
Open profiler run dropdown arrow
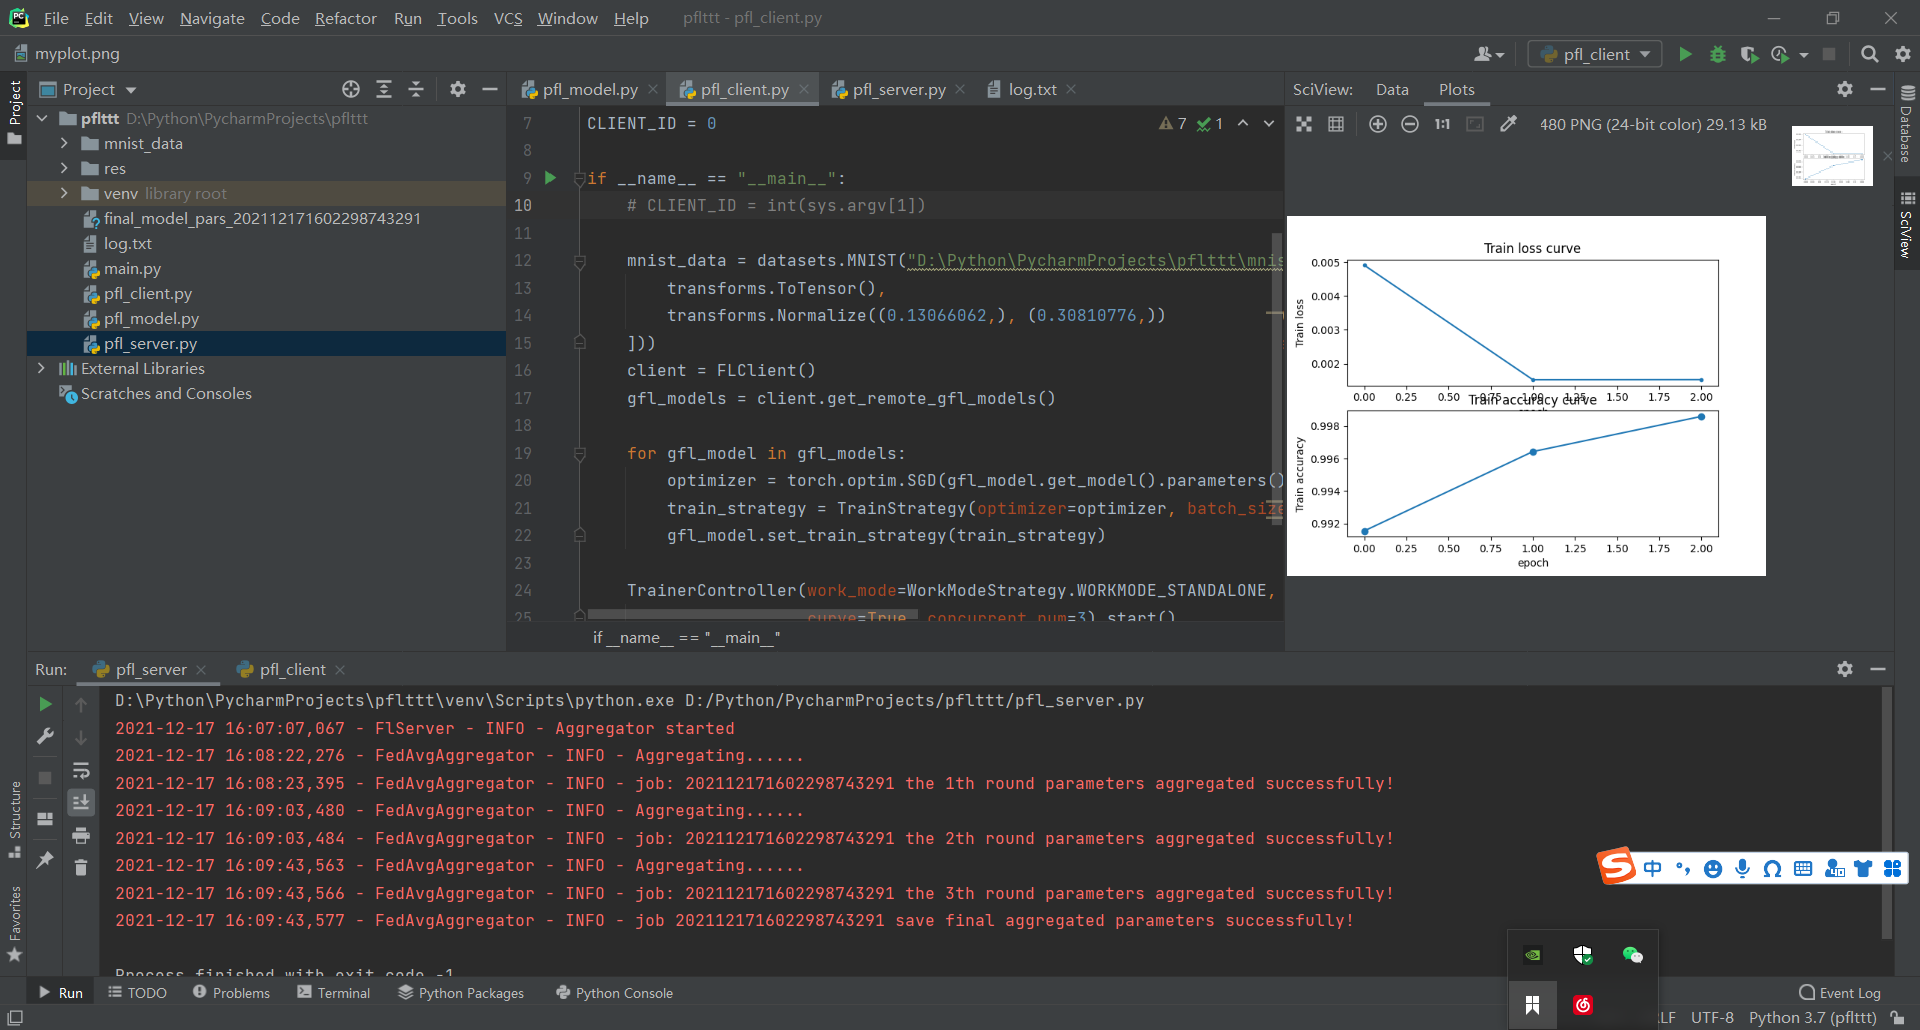[1804, 55]
